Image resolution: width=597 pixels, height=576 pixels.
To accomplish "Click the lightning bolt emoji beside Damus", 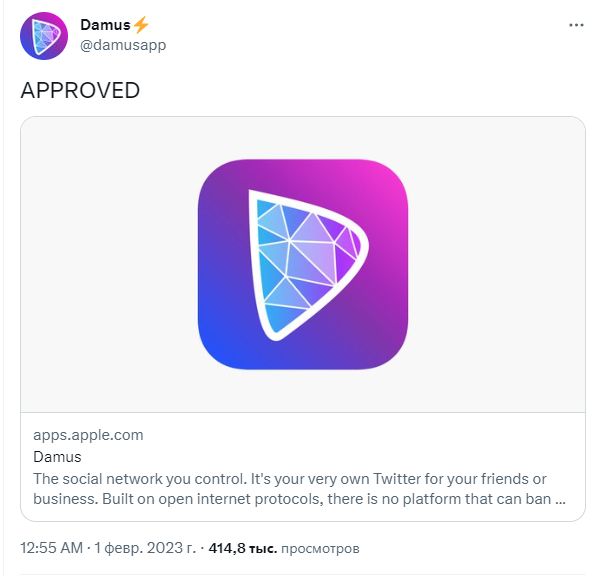I will (x=141, y=25).
